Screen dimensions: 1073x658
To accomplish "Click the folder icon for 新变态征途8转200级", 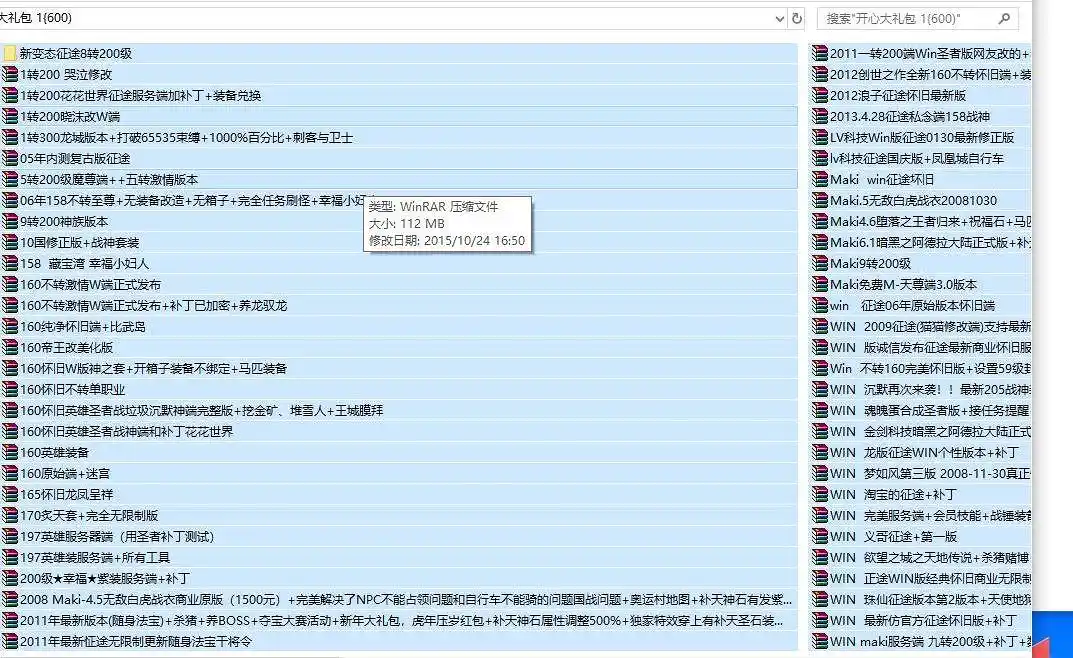I will [x=10, y=54].
